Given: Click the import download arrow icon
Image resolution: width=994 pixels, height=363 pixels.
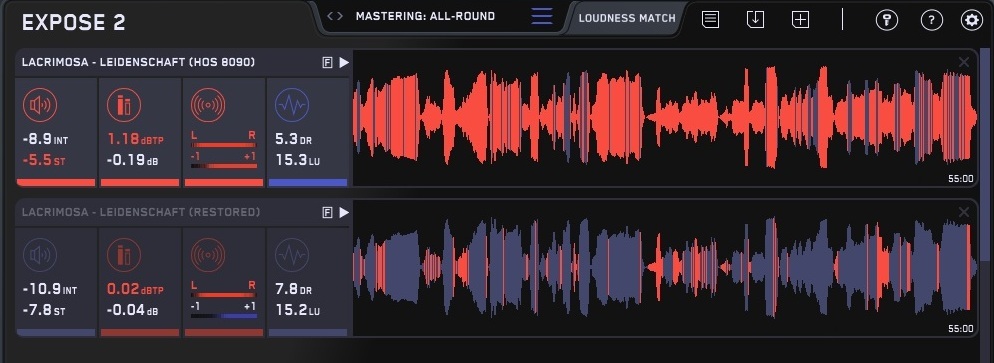Looking at the screenshot, I should click(x=755, y=20).
